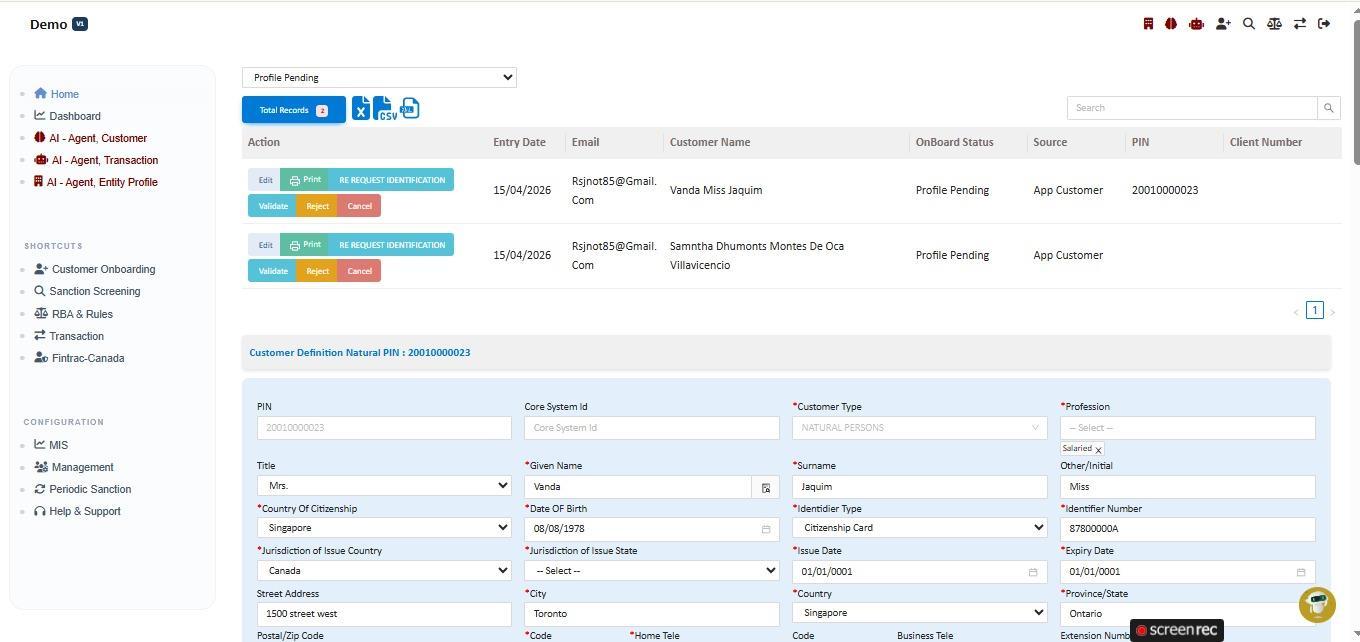Image resolution: width=1360 pixels, height=642 pixels.
Task: Sort table by Customer Name column
Action: point(710,142)
